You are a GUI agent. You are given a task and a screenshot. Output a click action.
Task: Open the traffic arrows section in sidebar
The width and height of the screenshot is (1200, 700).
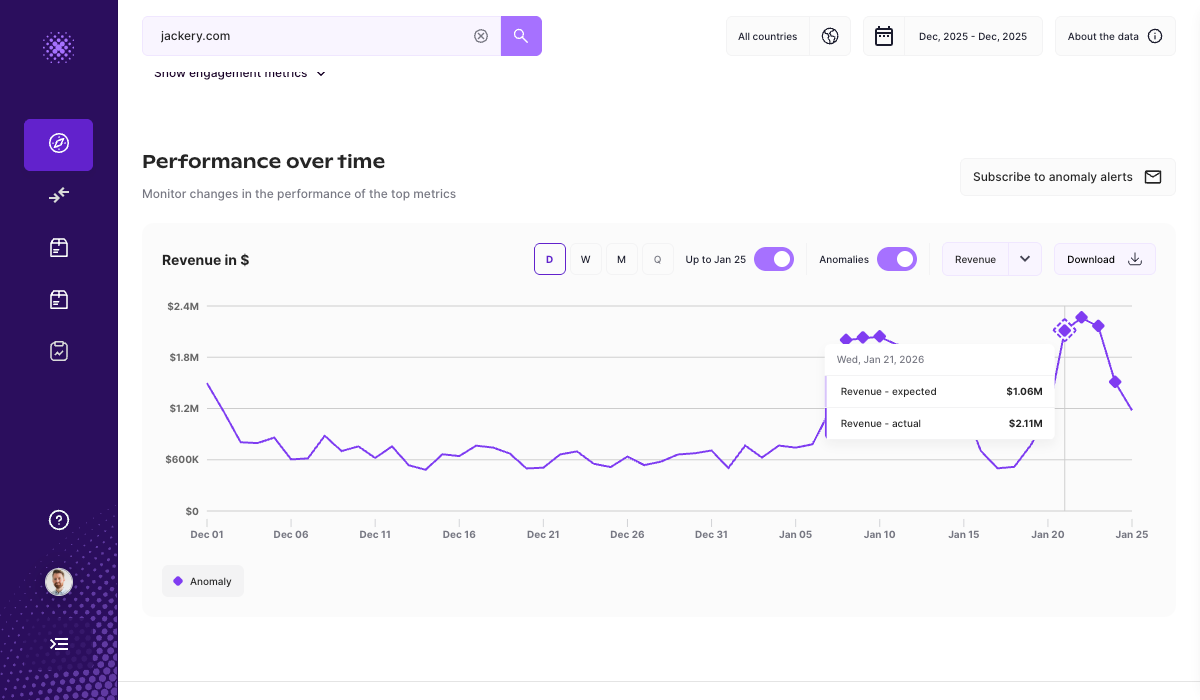point(58,195)
